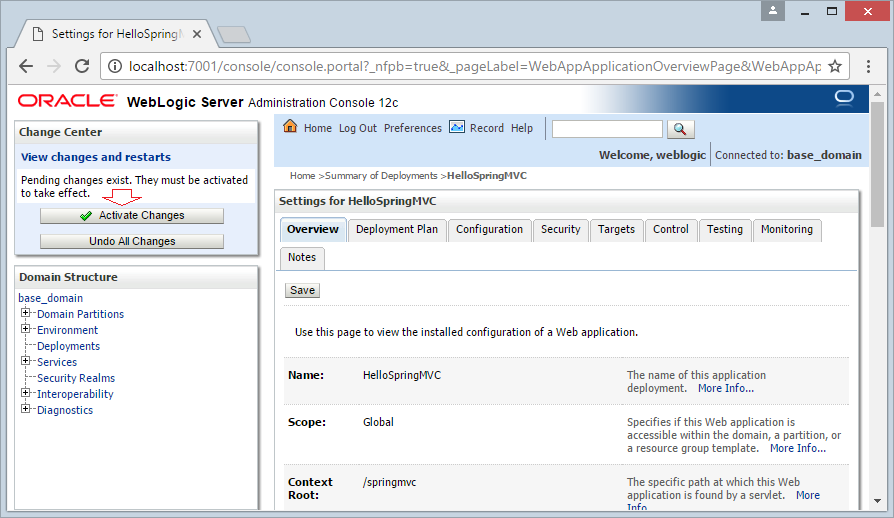Open Chrome three-dot menu
894x518 pixels.
pyautogui.click(x=868, y=66)
